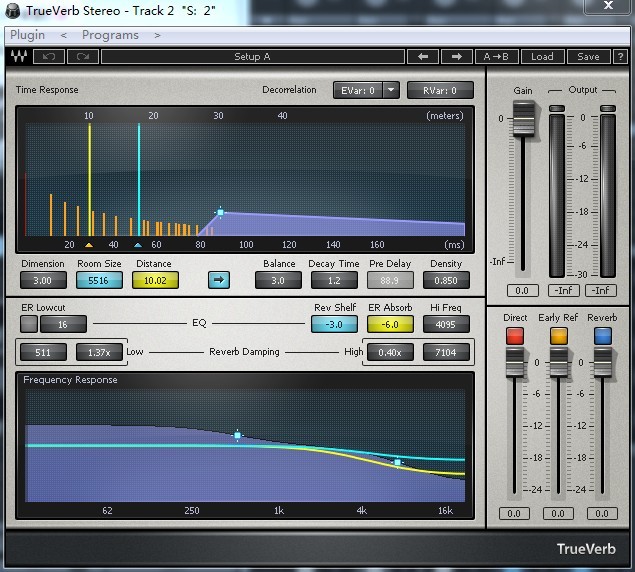Grab the Early Ref level fader handle

[x=558, y=362]
